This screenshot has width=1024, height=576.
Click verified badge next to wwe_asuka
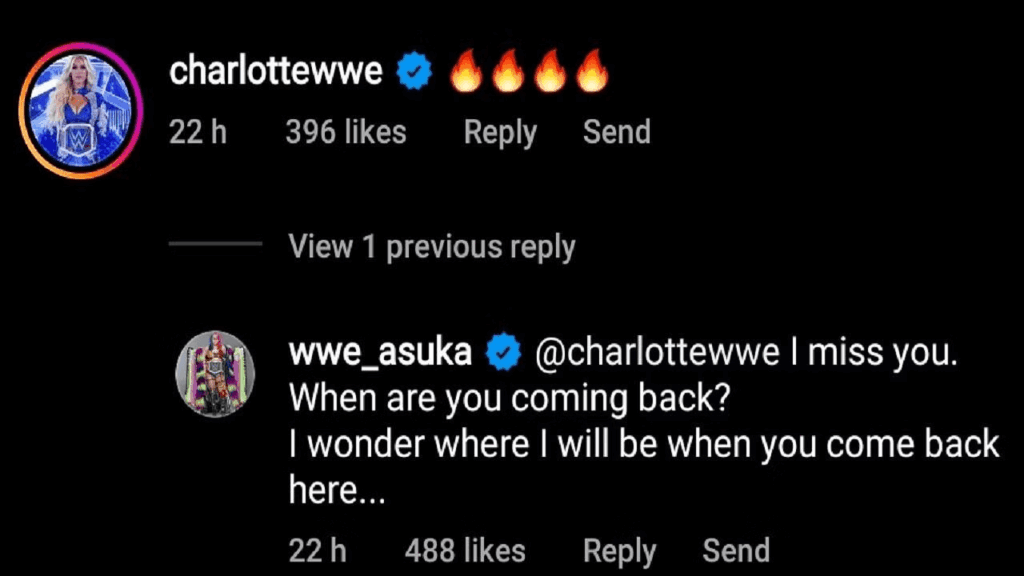pos(502,352)
